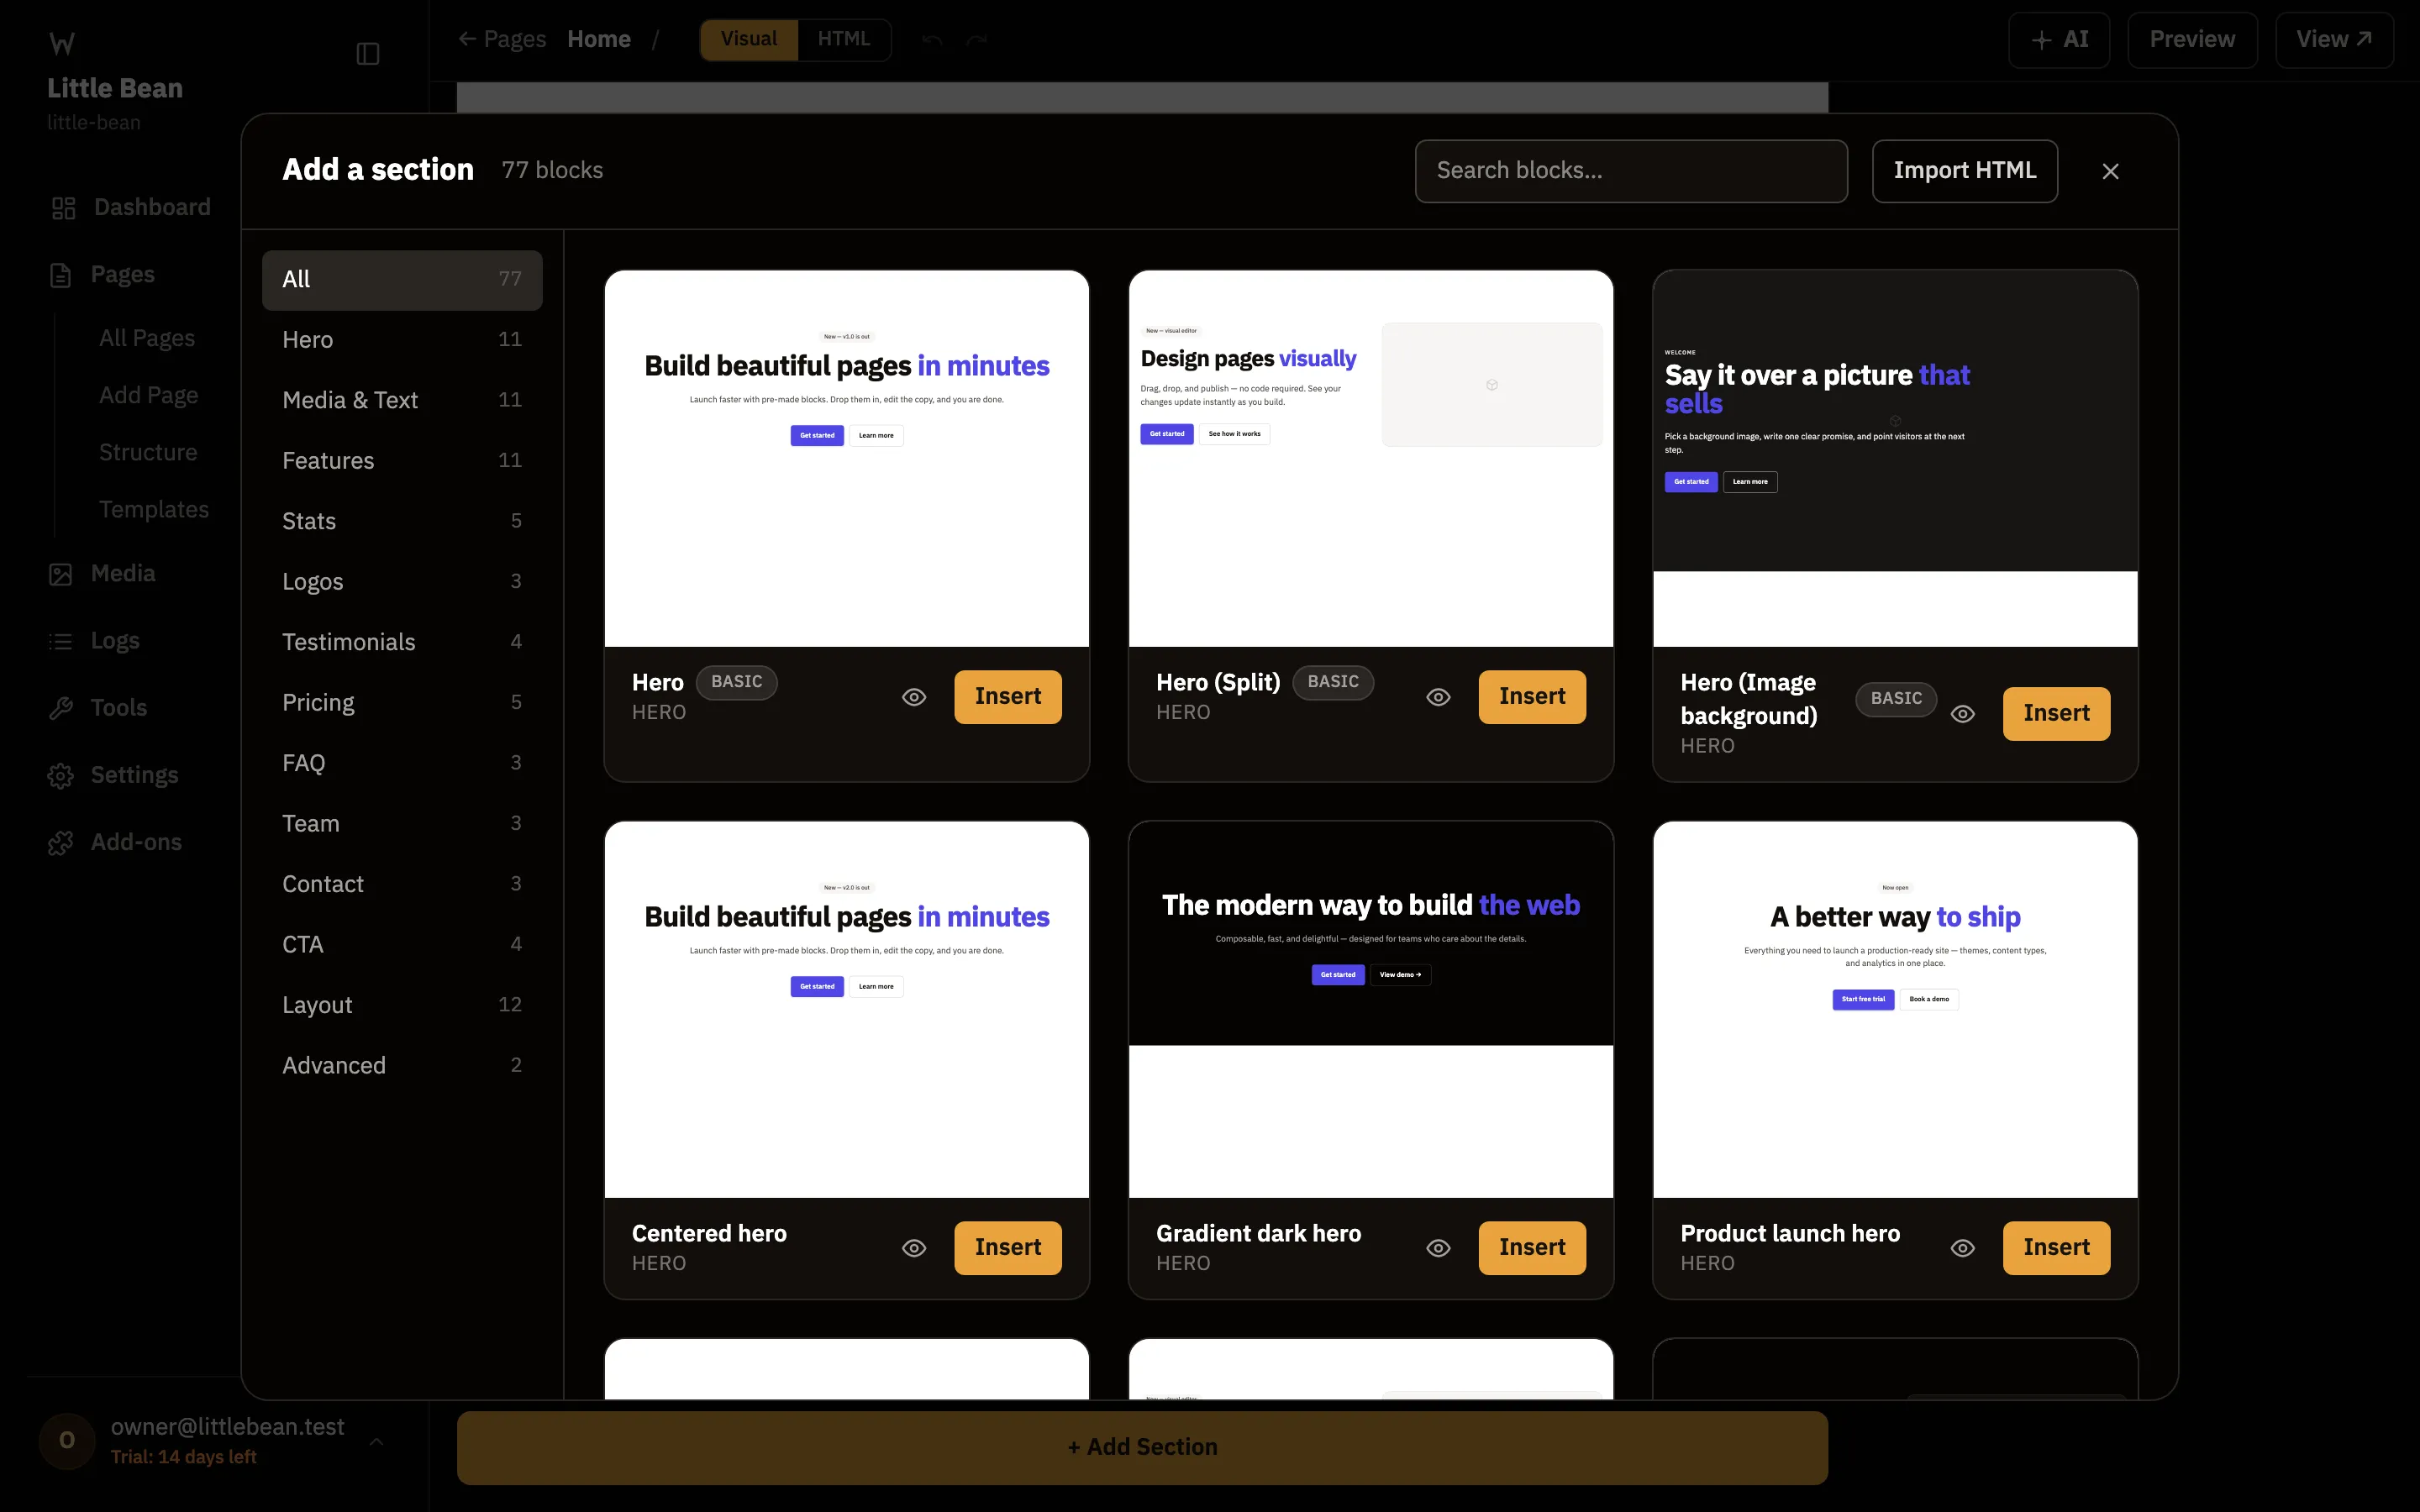Insert the Hero (Split) block
Screen dimensions: 2420x1512
1532,697
